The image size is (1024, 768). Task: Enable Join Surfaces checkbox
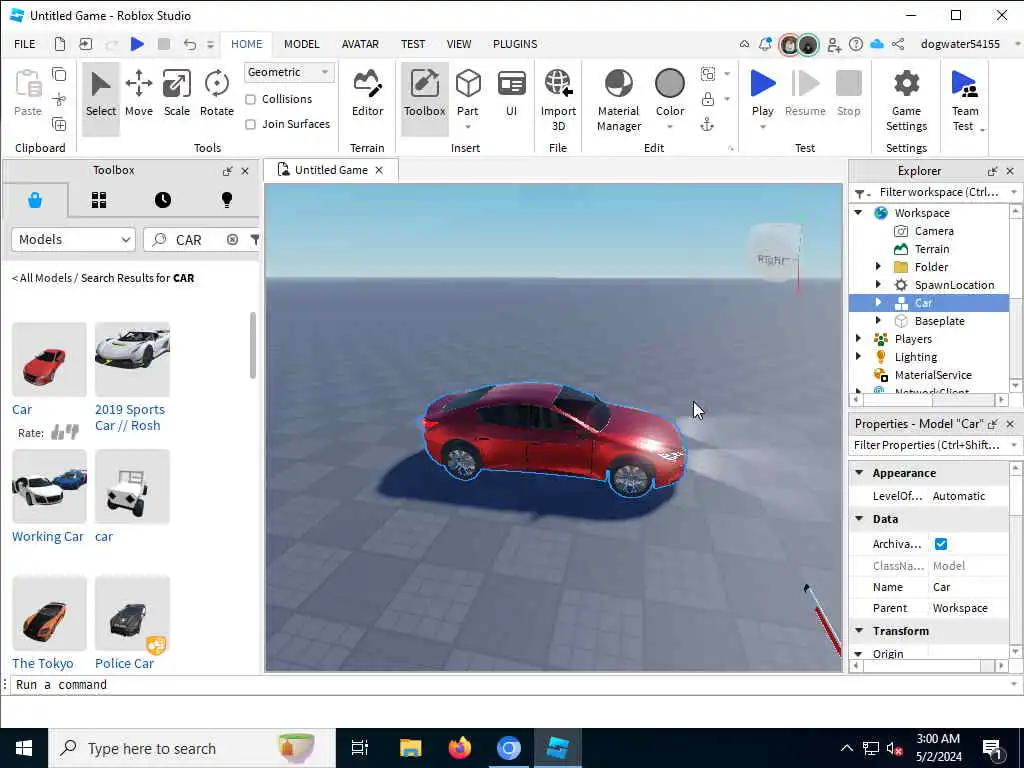[250, 124]
